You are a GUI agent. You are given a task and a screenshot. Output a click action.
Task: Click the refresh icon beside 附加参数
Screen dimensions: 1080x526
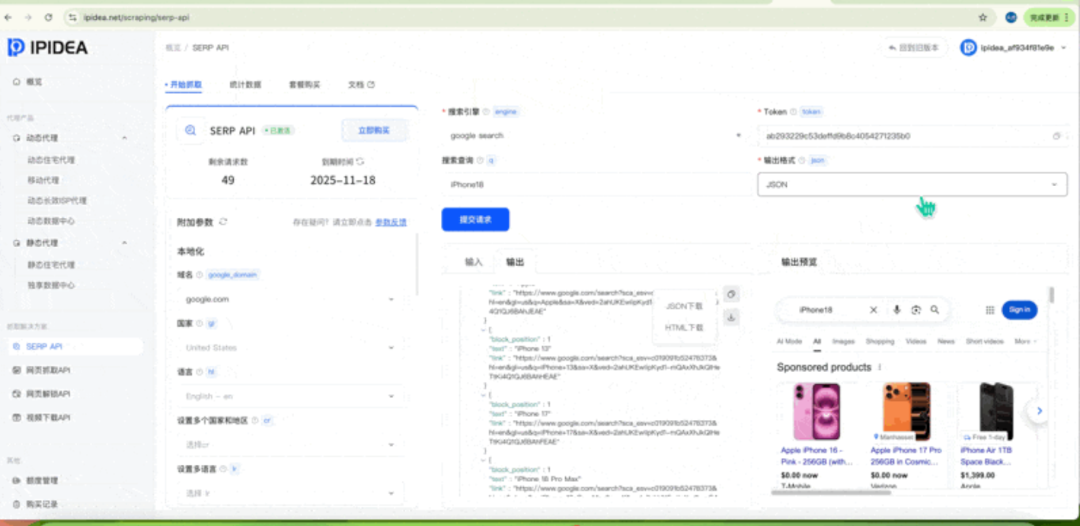(222, 222)
